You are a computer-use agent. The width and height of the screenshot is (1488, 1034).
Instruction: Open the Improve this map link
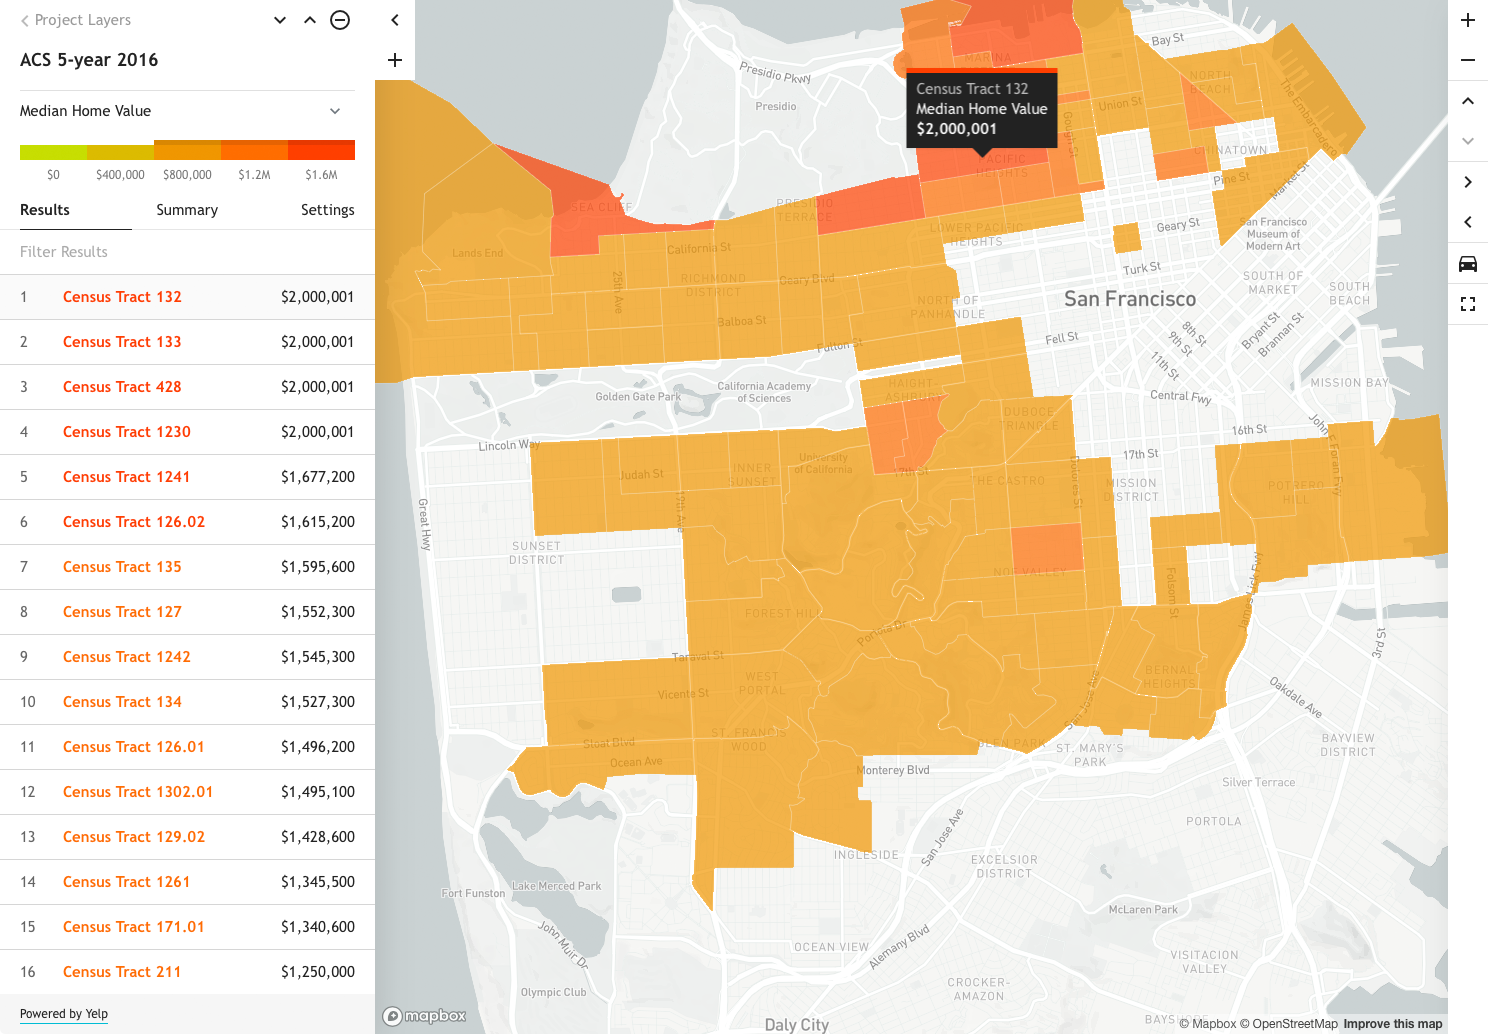pos(1392,1024)
